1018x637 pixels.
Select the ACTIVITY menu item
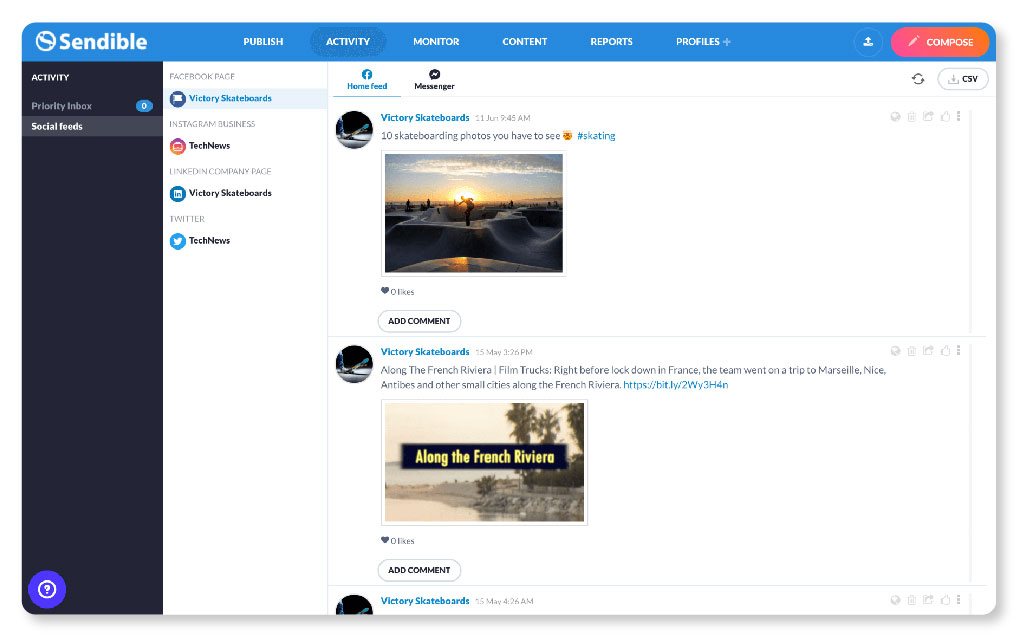point(348,42)
